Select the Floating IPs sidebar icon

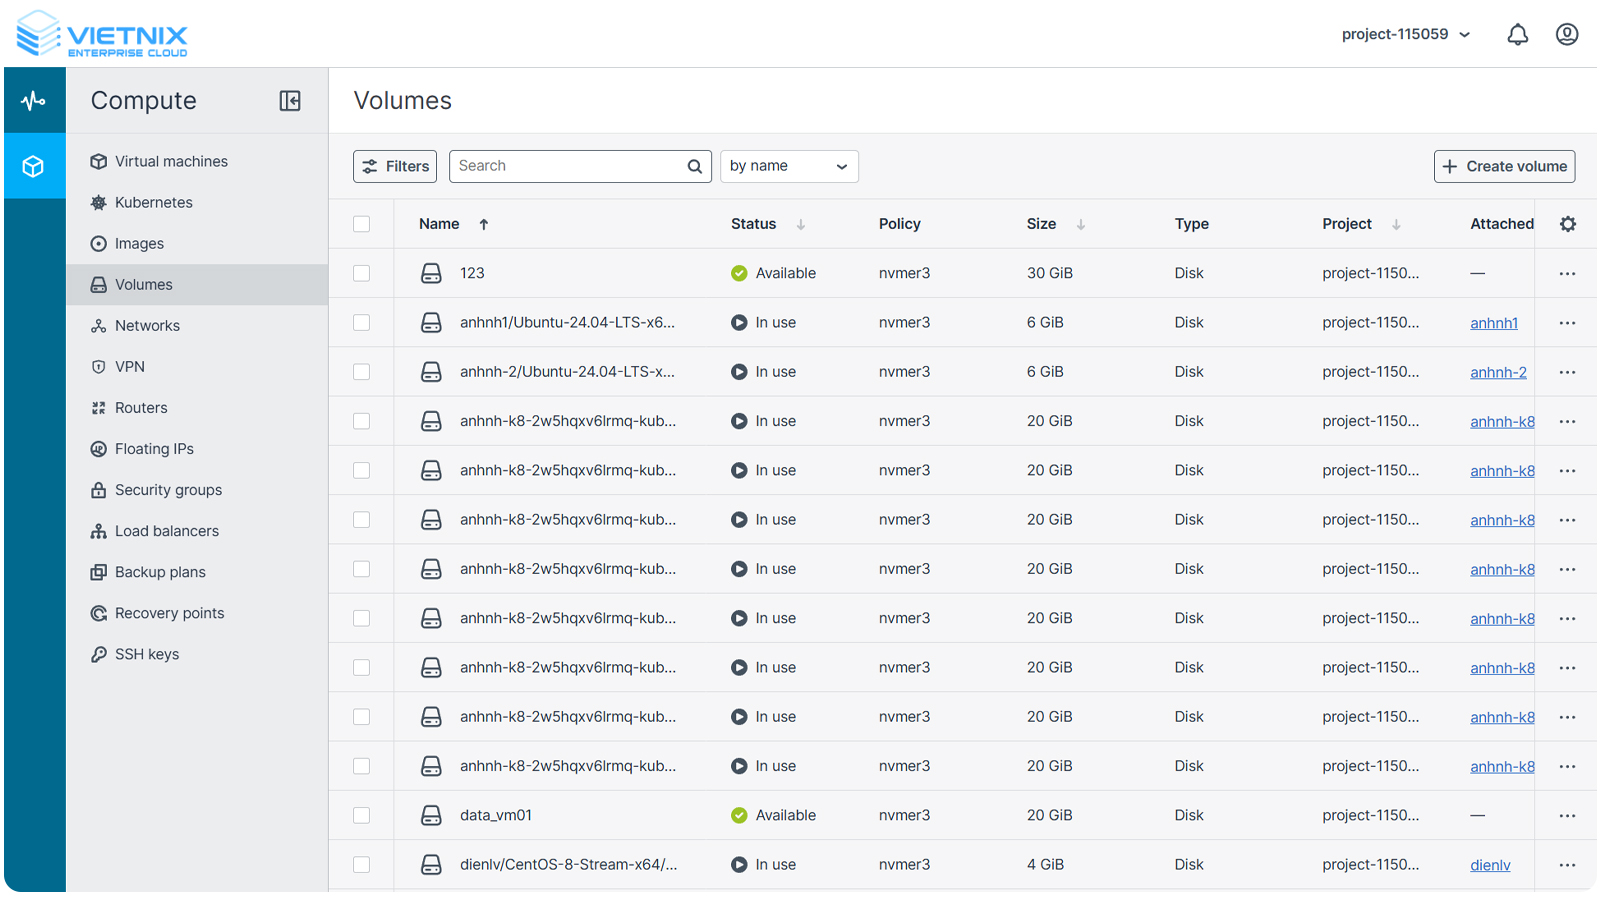pos(98,448)
